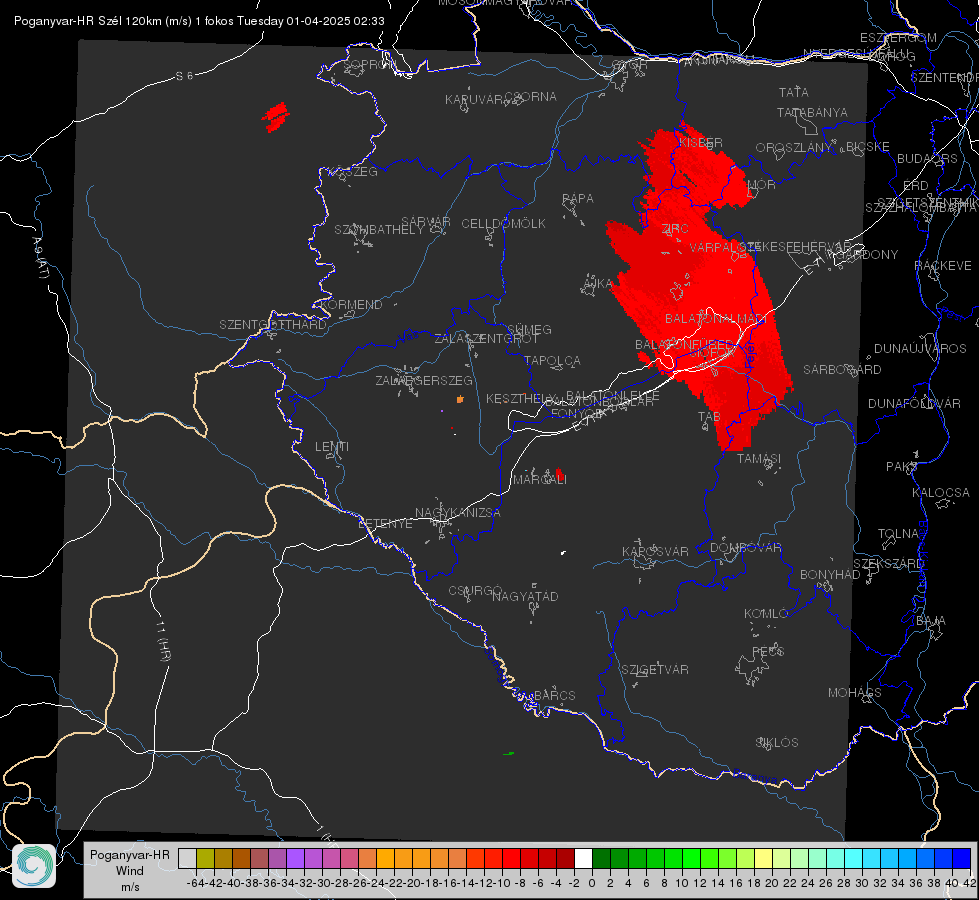Click the TAPOLCA label
The width and height of the screenshot is (979, 900).
(553, 361)
